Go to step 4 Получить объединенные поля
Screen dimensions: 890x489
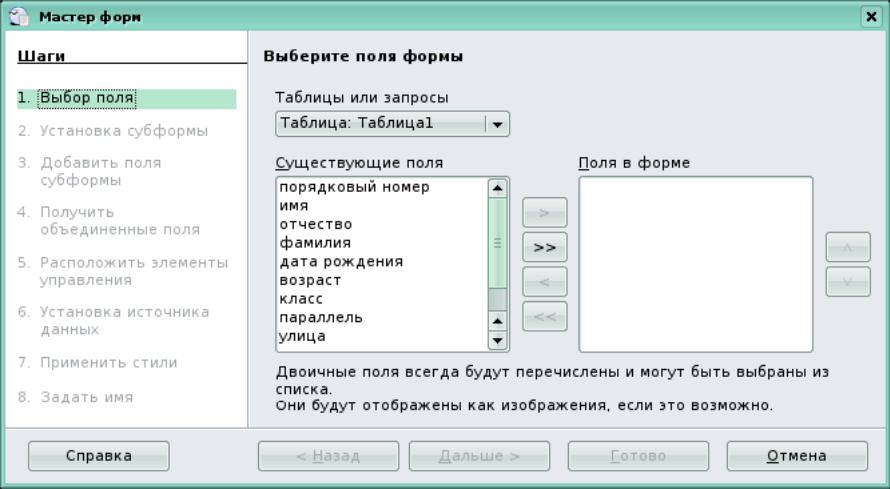click(109, 221)
